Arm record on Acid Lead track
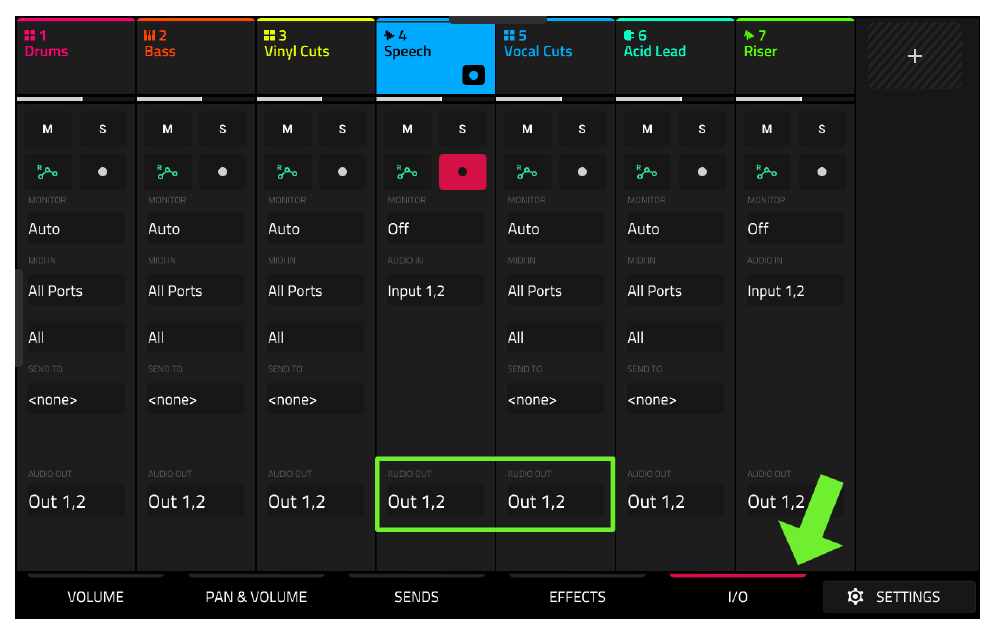Screen dimensions: 996x636 click(x=702, y=172)
